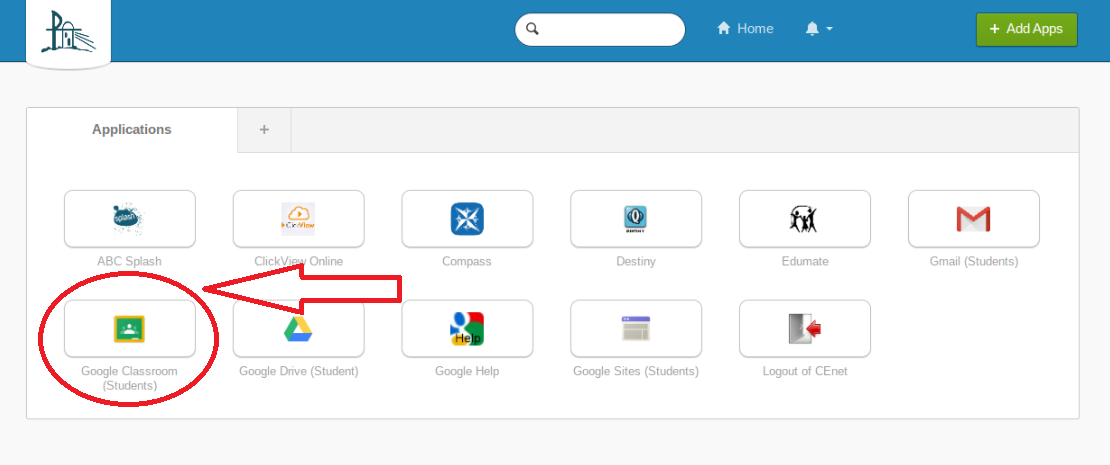Open Gmail (Students) tile
Image resolution: width=1110 pixels, height=465 pixels.
[x=973, y=219]
